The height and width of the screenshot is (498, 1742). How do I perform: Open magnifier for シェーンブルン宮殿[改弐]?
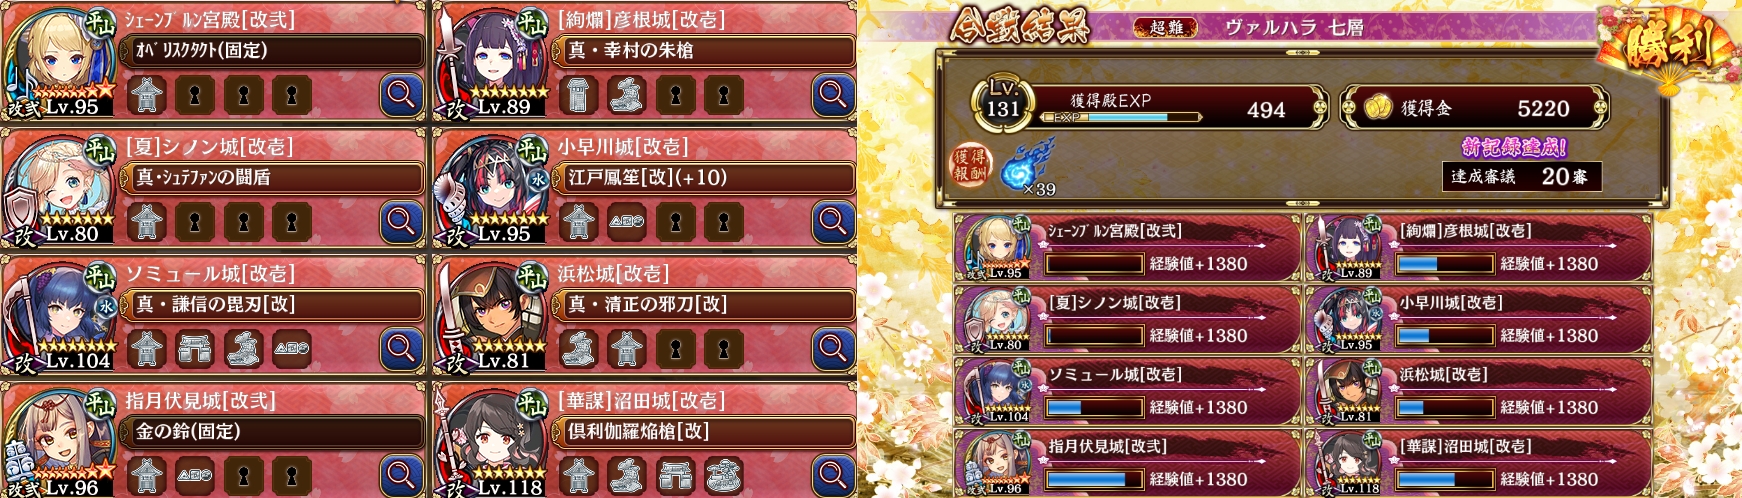[x=401, y=95]
